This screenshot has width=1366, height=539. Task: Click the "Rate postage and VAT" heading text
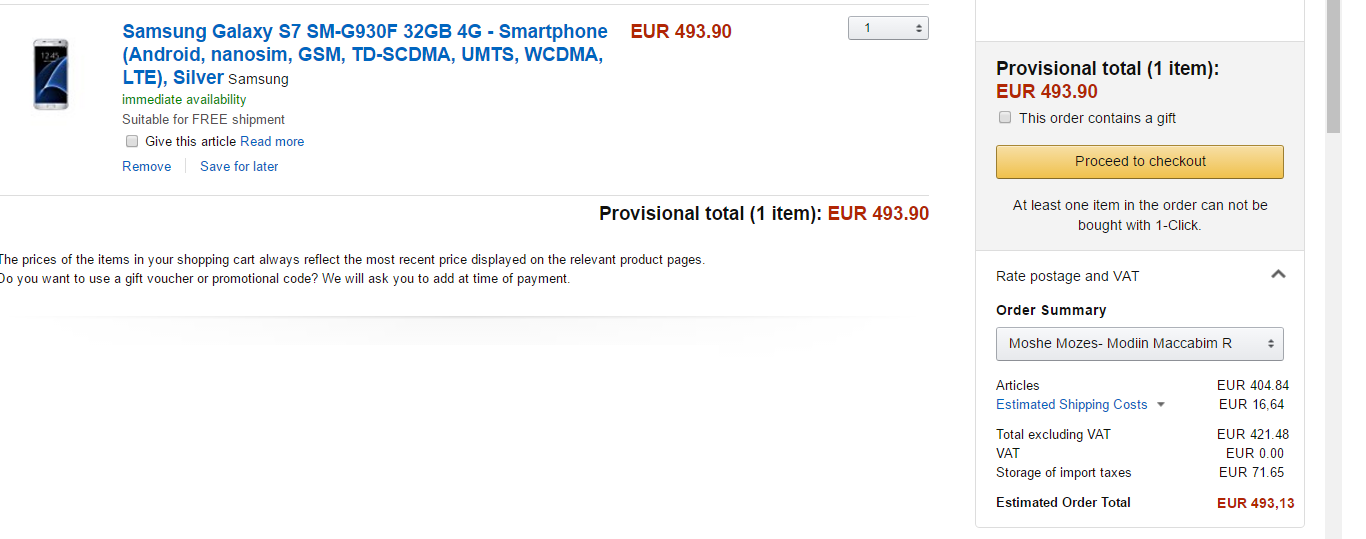1067,276
